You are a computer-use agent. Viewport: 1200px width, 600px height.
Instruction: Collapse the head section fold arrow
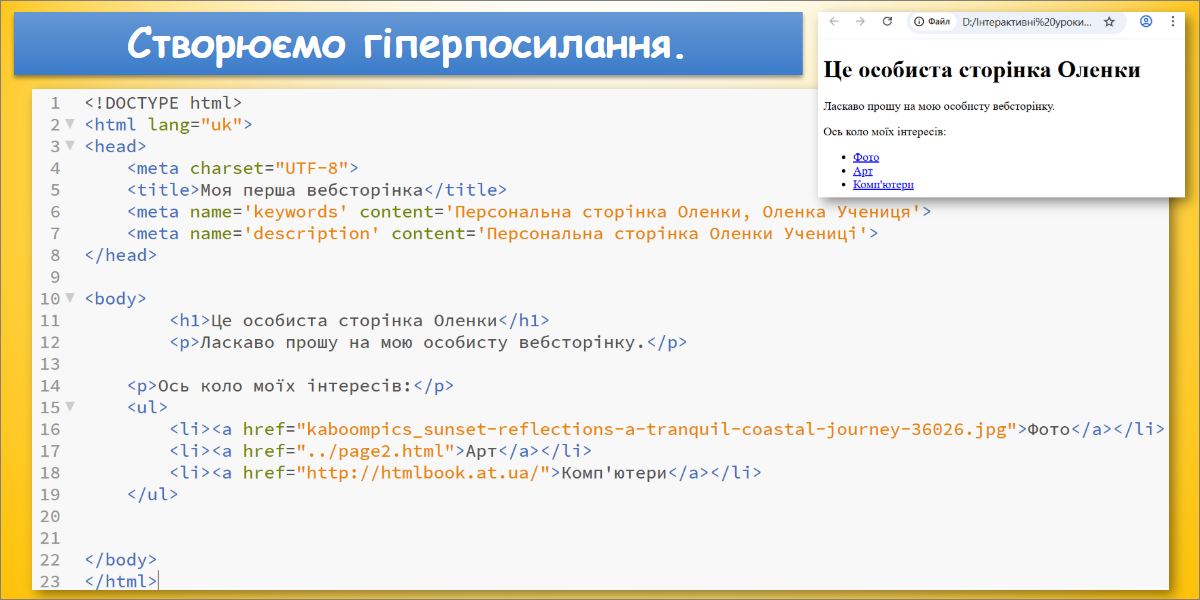[69, 146]
